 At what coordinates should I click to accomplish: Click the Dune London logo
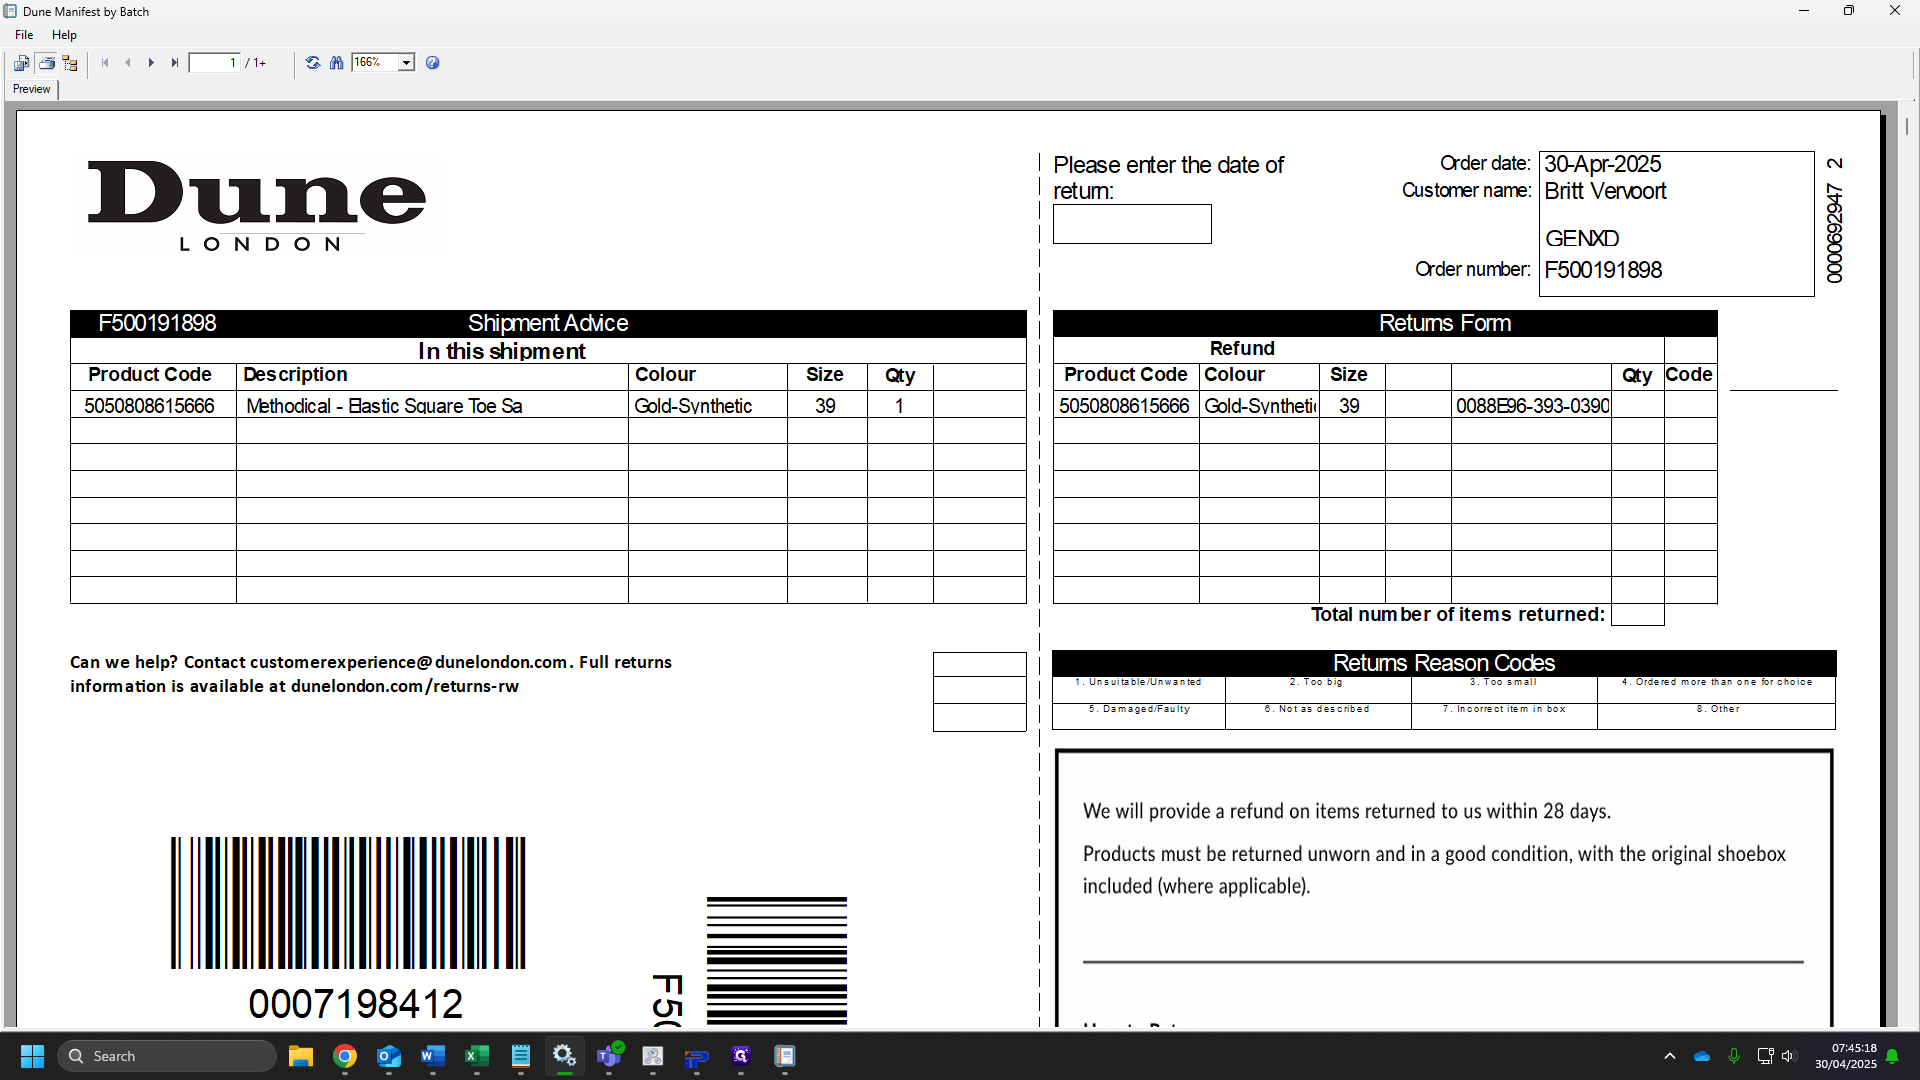257,206
